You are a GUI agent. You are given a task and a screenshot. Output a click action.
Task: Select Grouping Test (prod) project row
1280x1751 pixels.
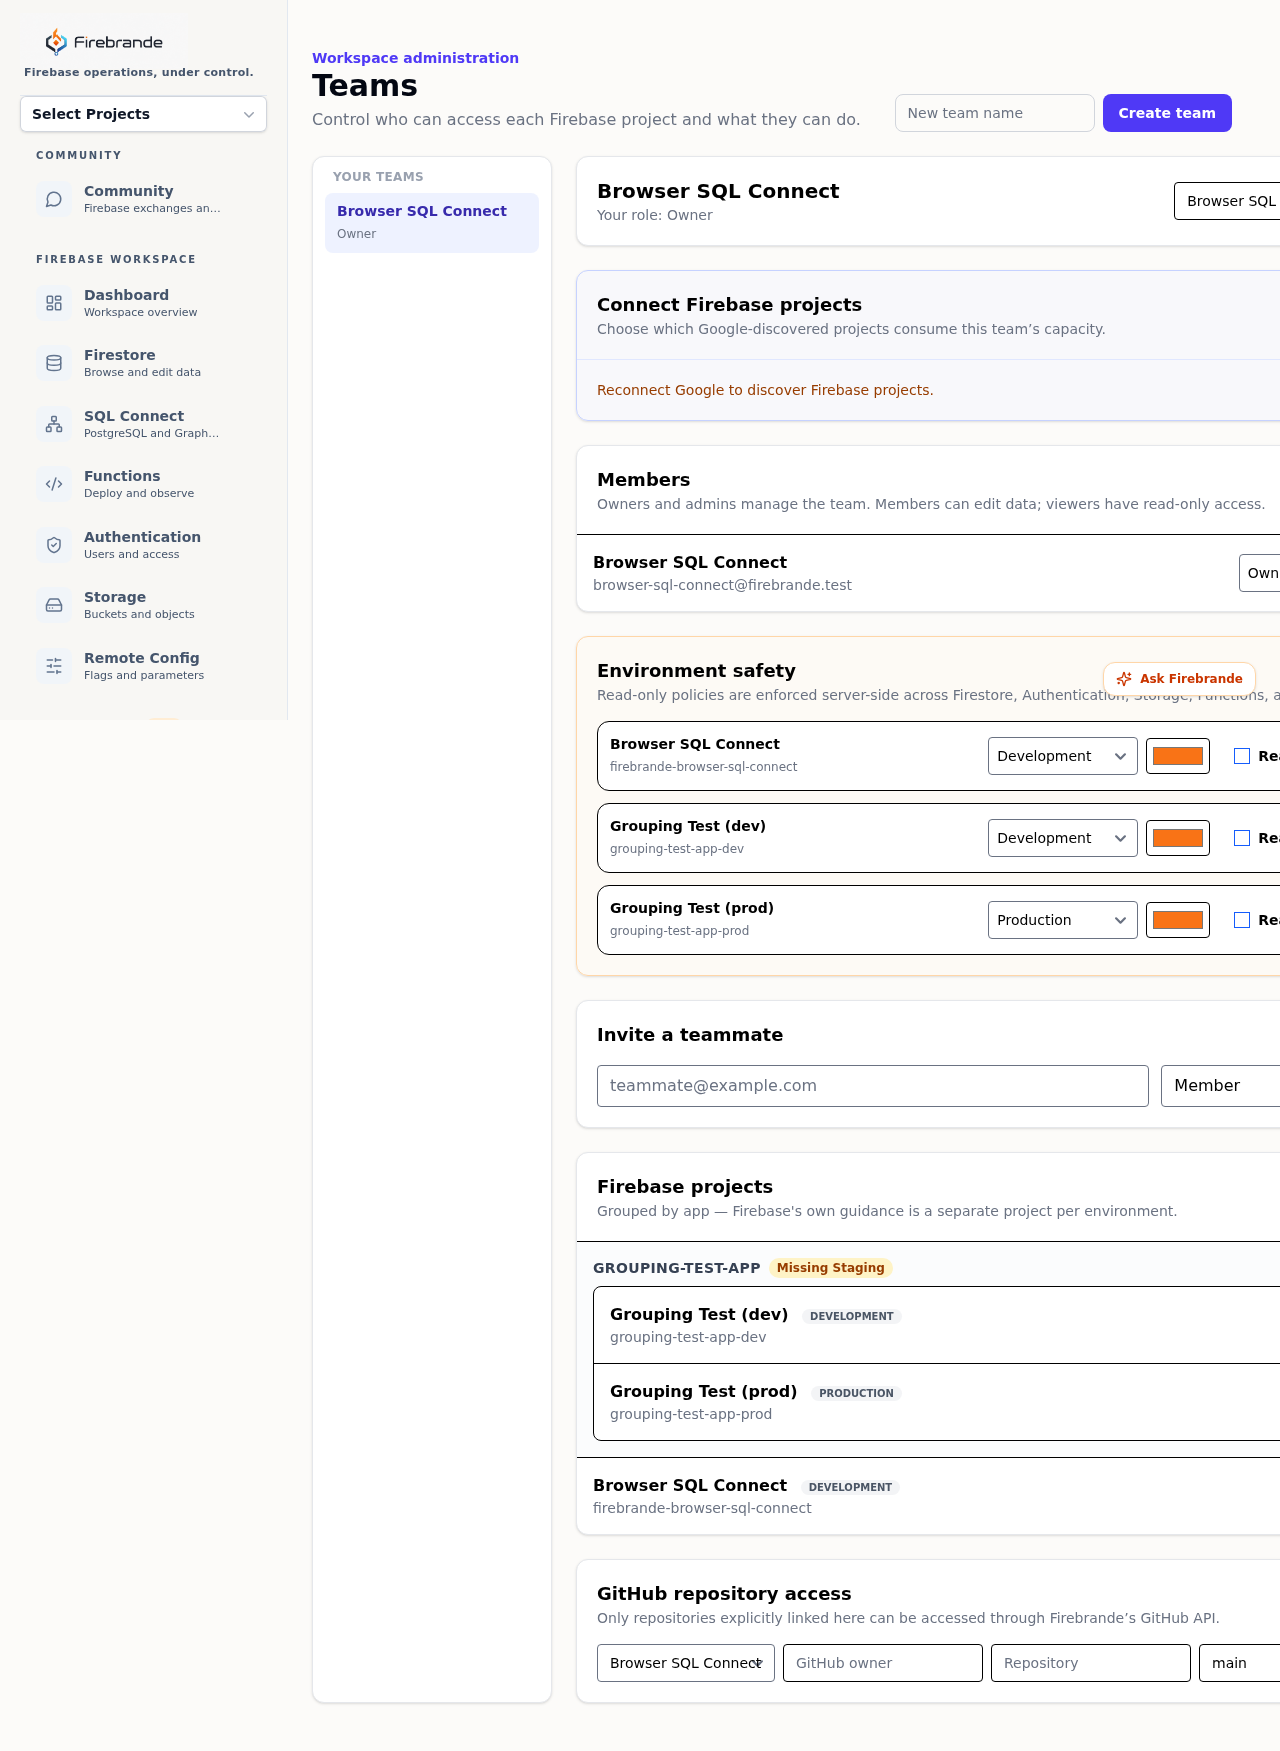point(936,1402)
